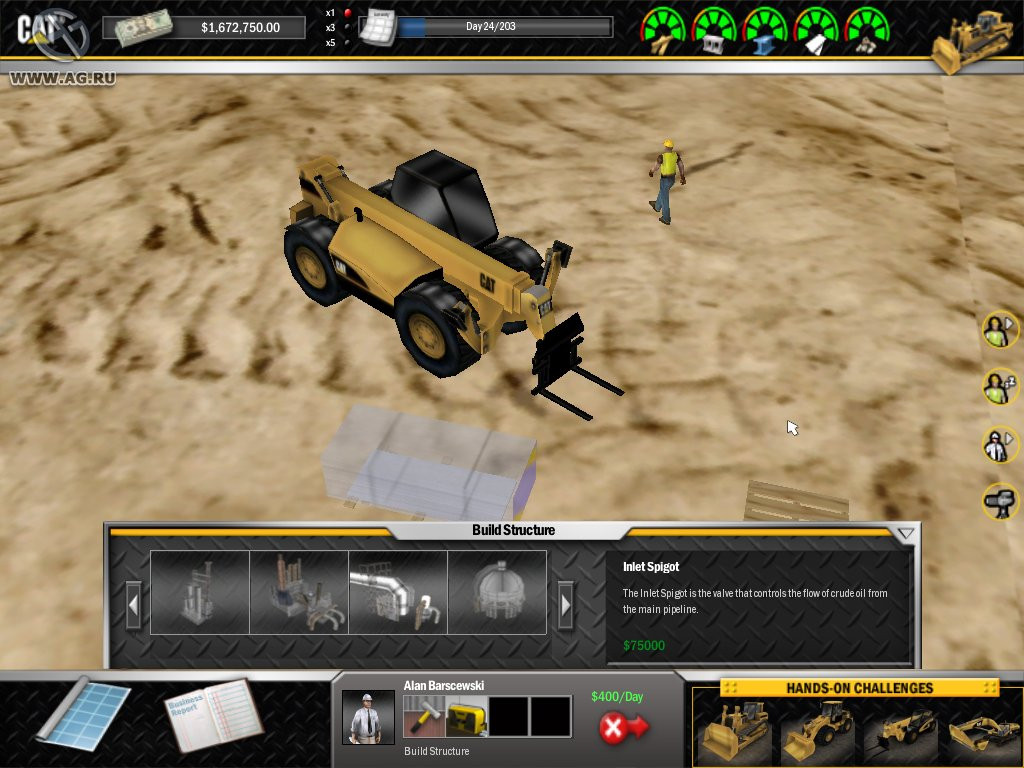
Task: Start the bulldozer hands-on challenge
Action: [735, 730]
